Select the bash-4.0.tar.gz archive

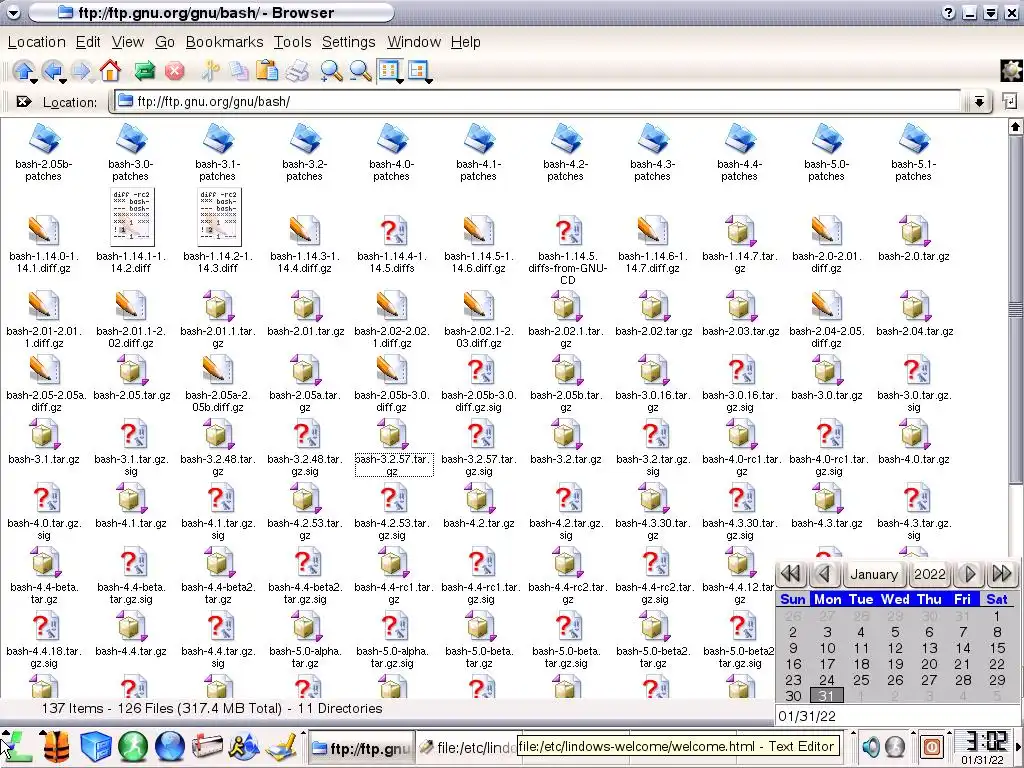(x=914, y=442)
